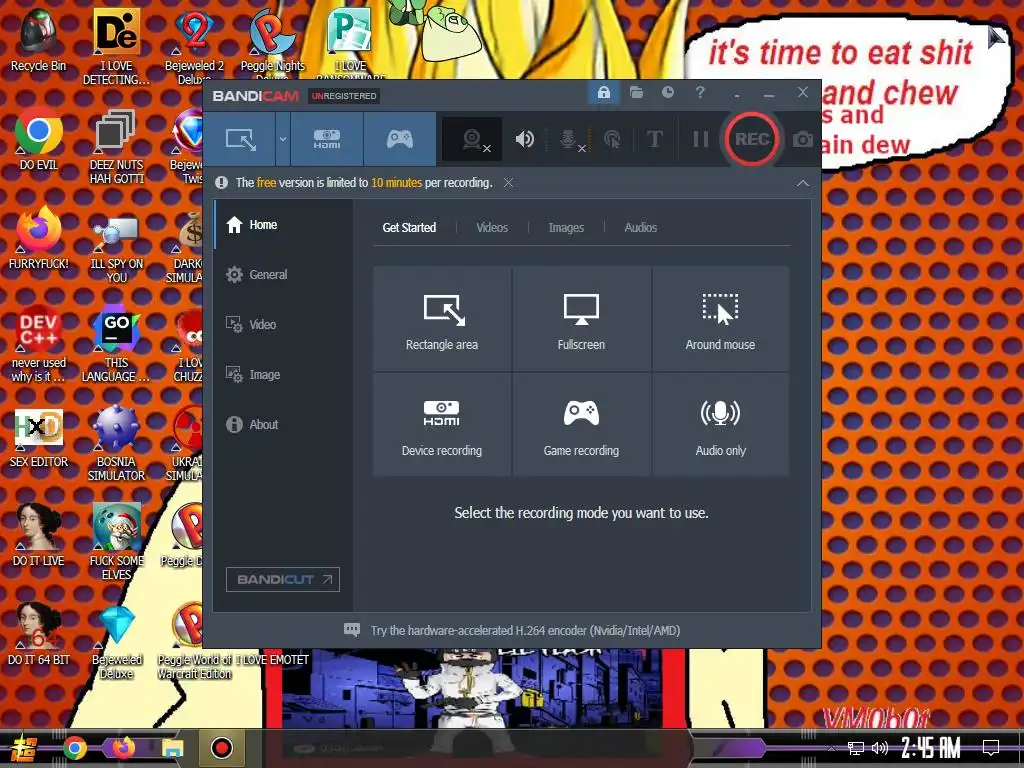Open the Video settings section
The height and width of the screenshot is (768, 1024).
coord(283,325)
